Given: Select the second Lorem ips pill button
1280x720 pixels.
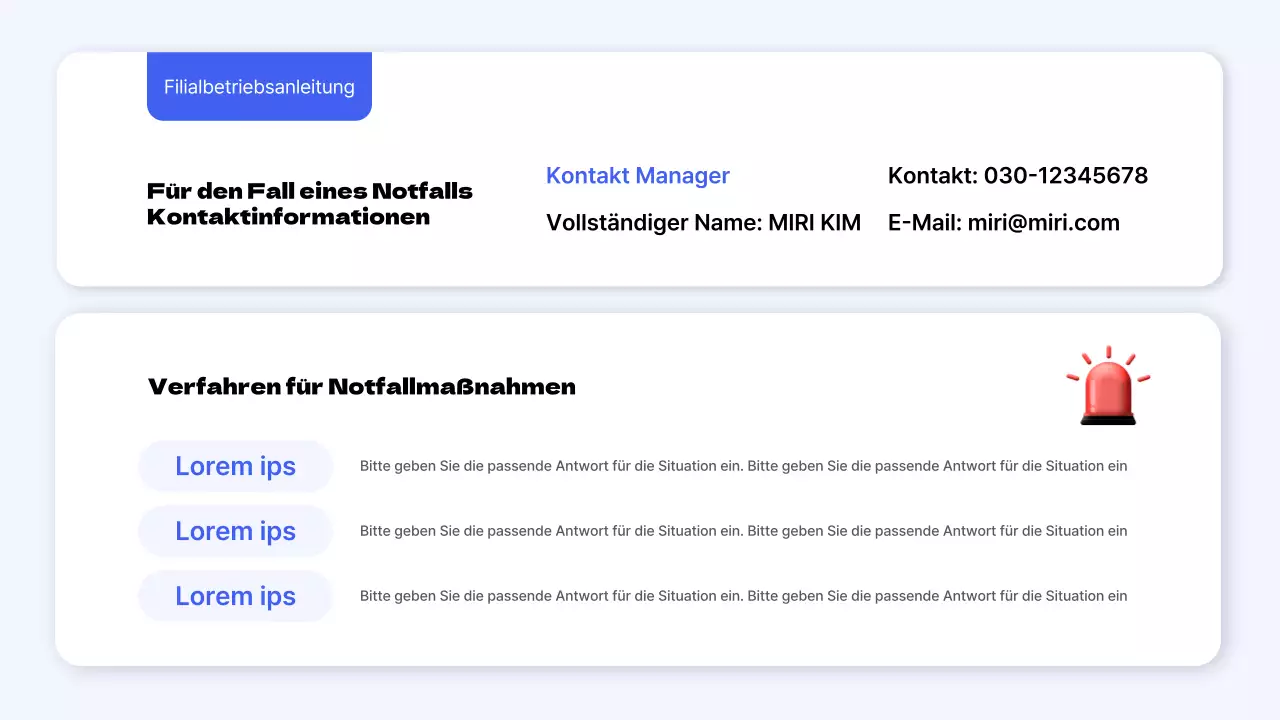Looking at the screenshot, I should coord(235,530).
